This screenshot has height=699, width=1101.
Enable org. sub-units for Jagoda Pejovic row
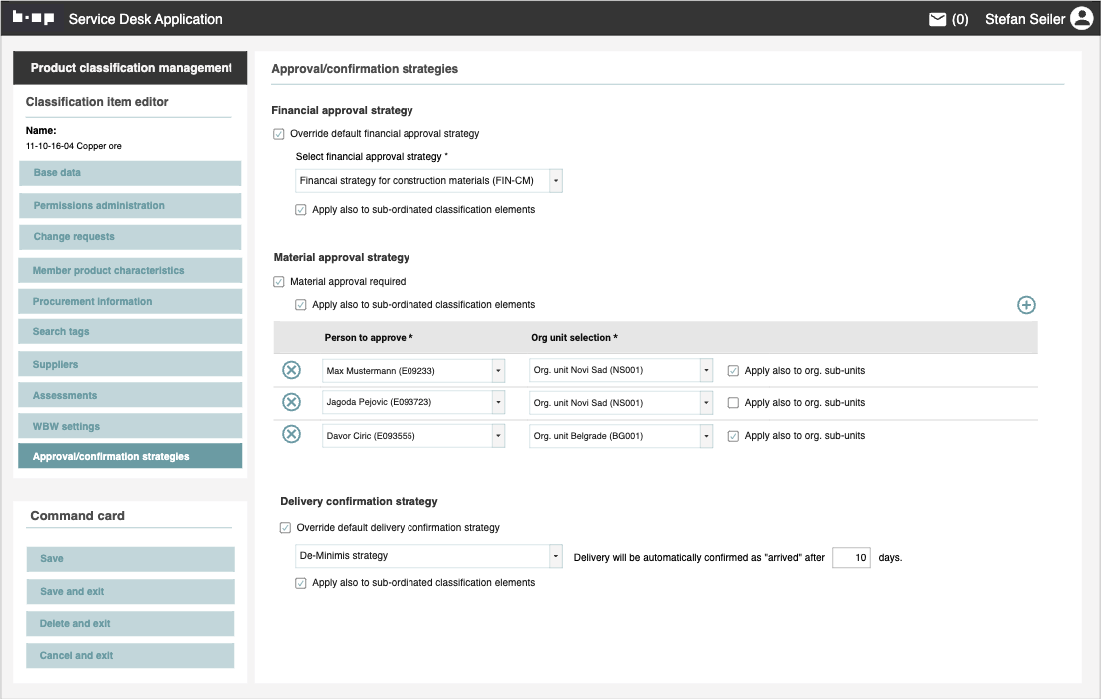point(733,403)
